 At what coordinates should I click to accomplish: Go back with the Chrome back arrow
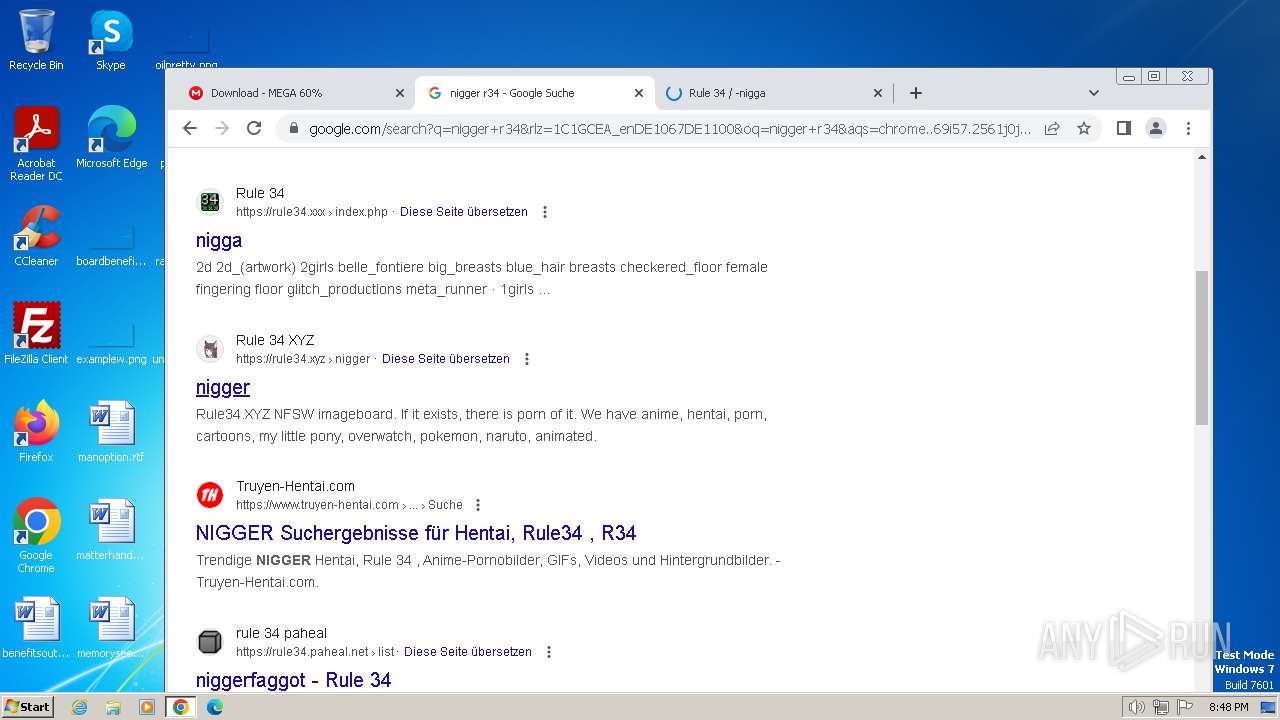190,128
